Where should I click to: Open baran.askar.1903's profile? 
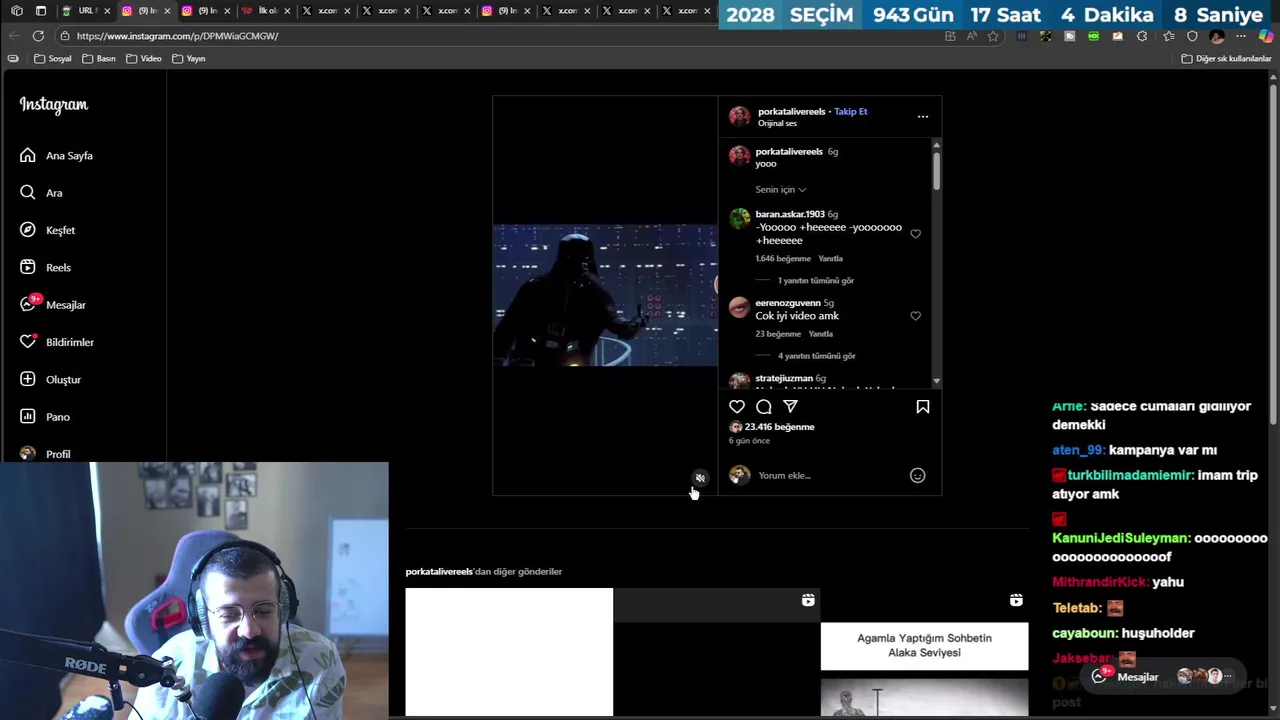click(x=789, y=214)
